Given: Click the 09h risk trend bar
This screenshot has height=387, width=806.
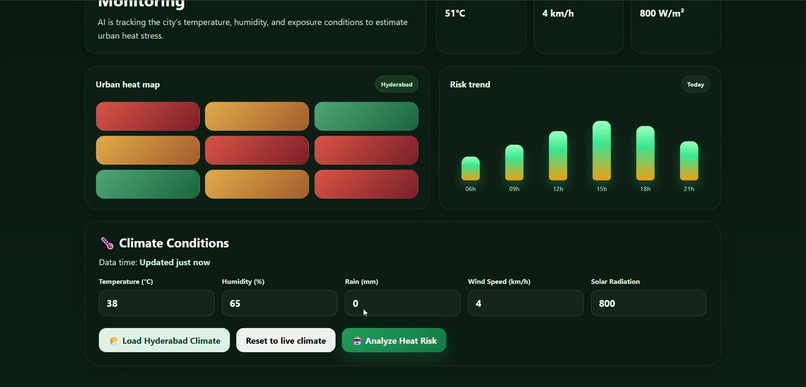Looking at the screenshot, I should (514, 162).
